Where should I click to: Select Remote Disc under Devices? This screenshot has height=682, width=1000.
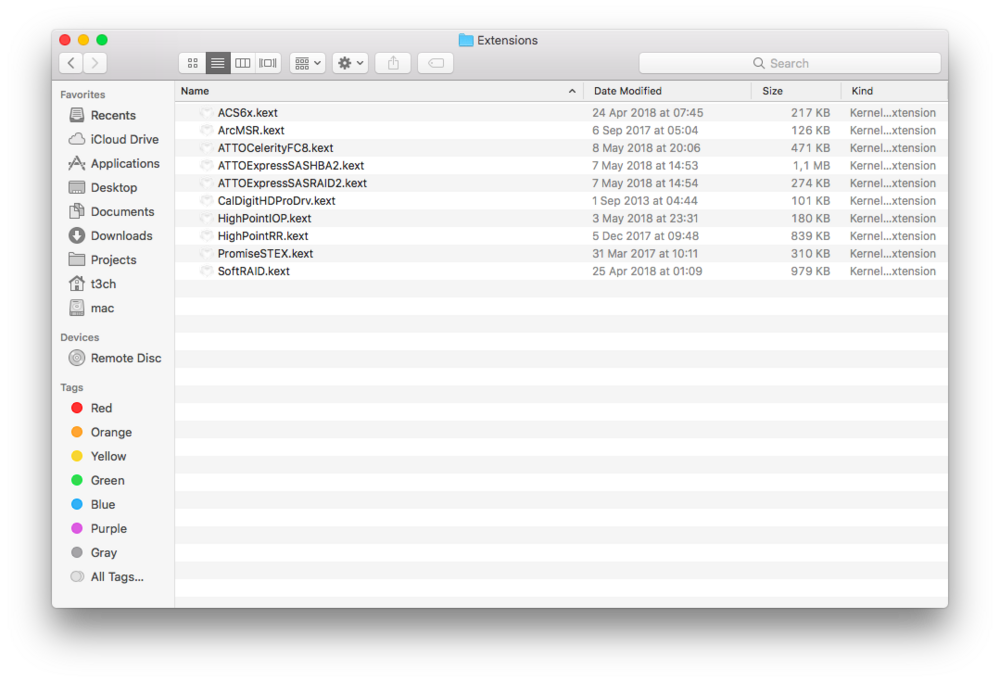(125, 358)
